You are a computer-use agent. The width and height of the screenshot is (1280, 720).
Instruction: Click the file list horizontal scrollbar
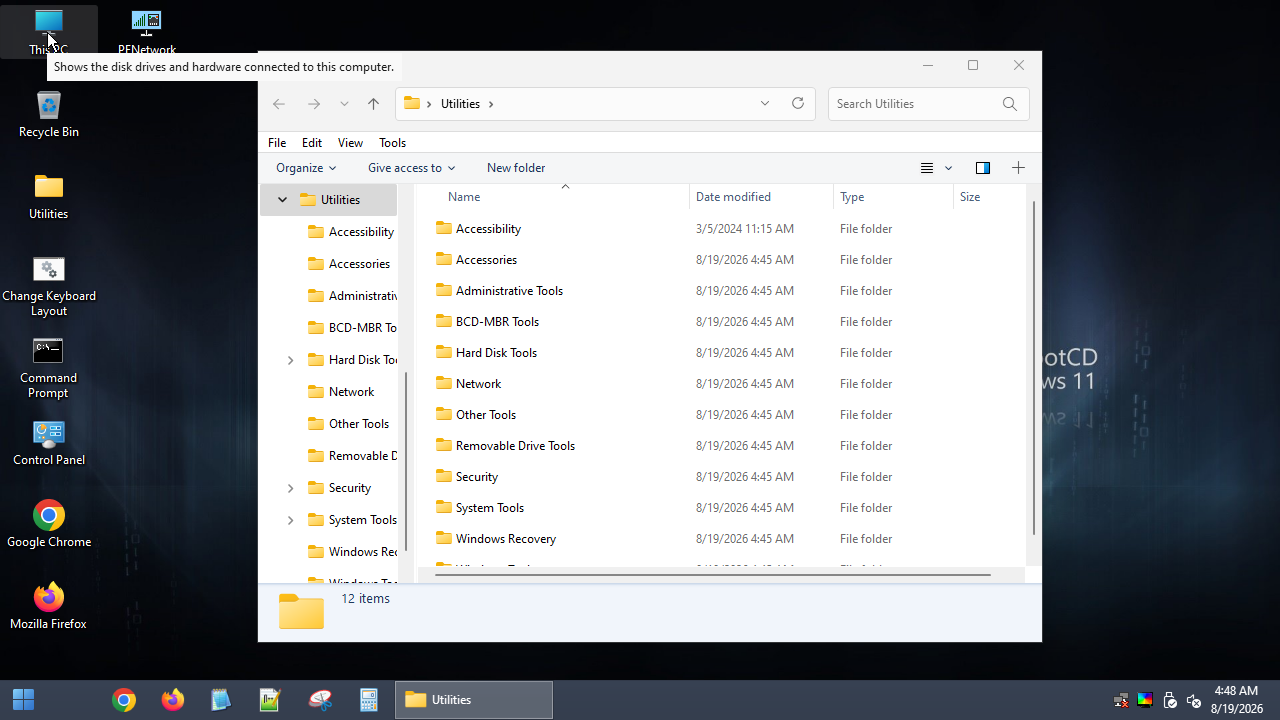[x=713, y=575]
